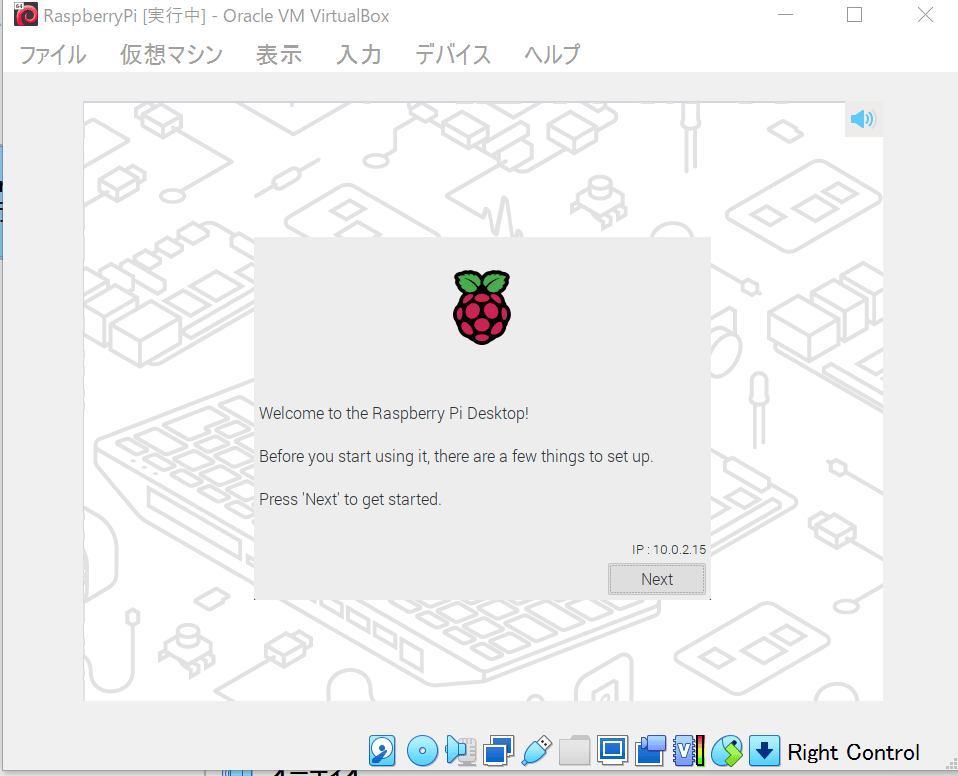Open the 入力 menu

point(359,54)
